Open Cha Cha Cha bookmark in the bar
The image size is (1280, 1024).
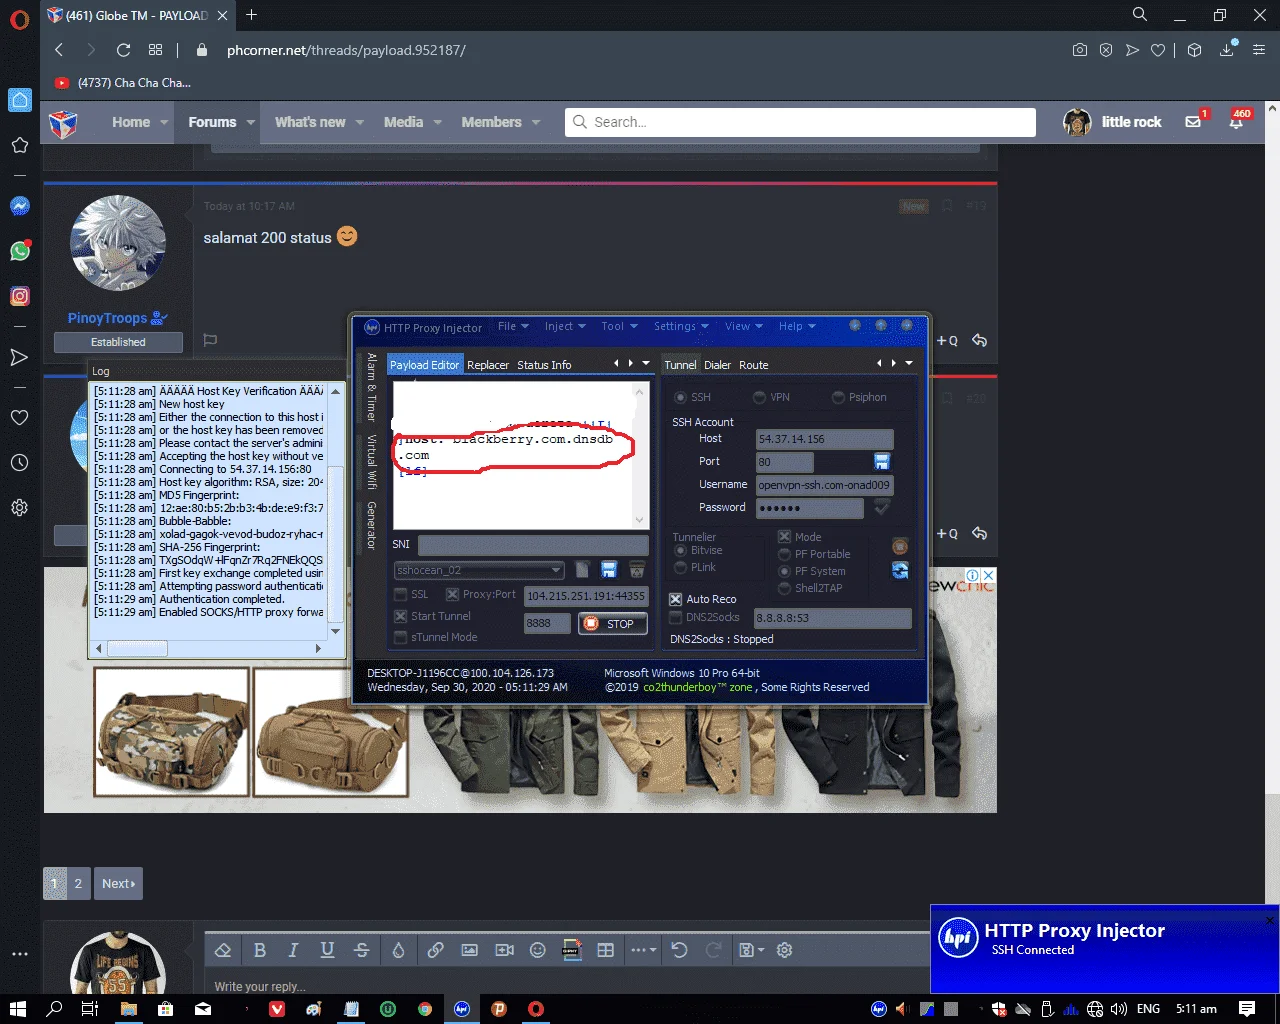point(122,83)
